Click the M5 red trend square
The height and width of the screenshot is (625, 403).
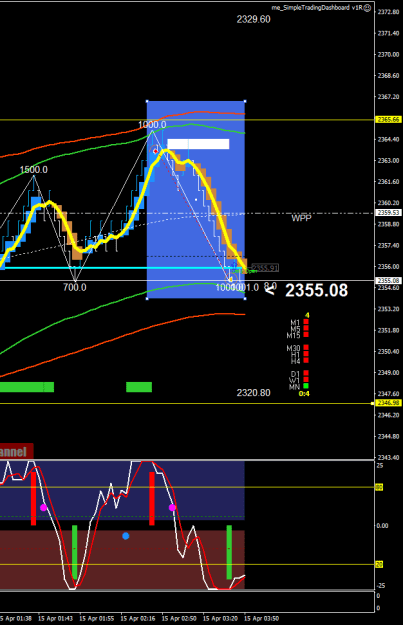[306, 328]
